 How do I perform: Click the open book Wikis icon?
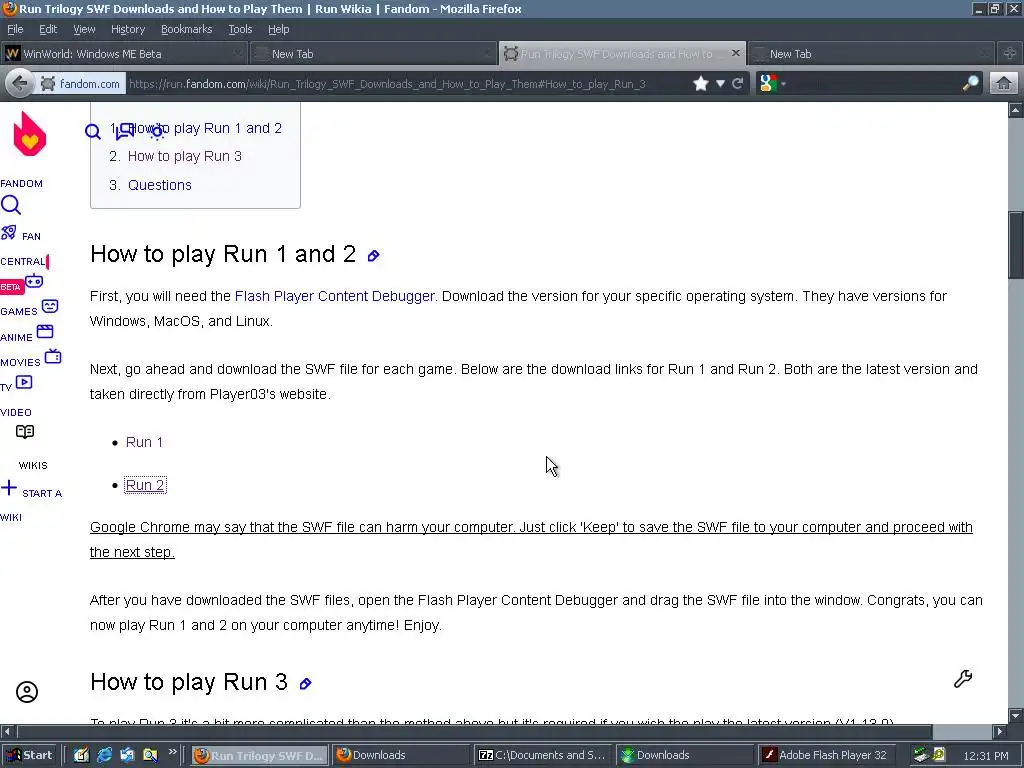click(25, 432)
